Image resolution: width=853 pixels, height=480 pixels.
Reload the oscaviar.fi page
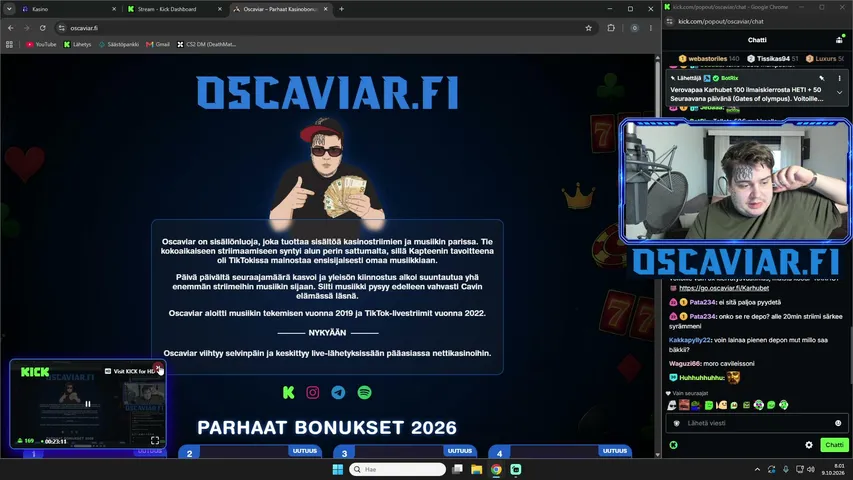click(42, 28)
